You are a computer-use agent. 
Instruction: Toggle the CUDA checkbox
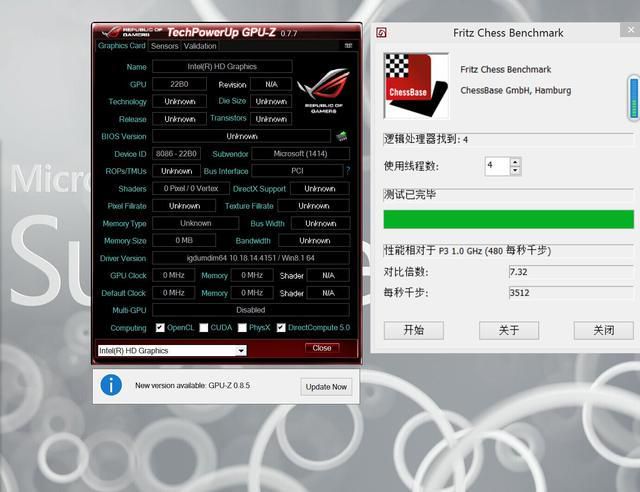[204, 327]
